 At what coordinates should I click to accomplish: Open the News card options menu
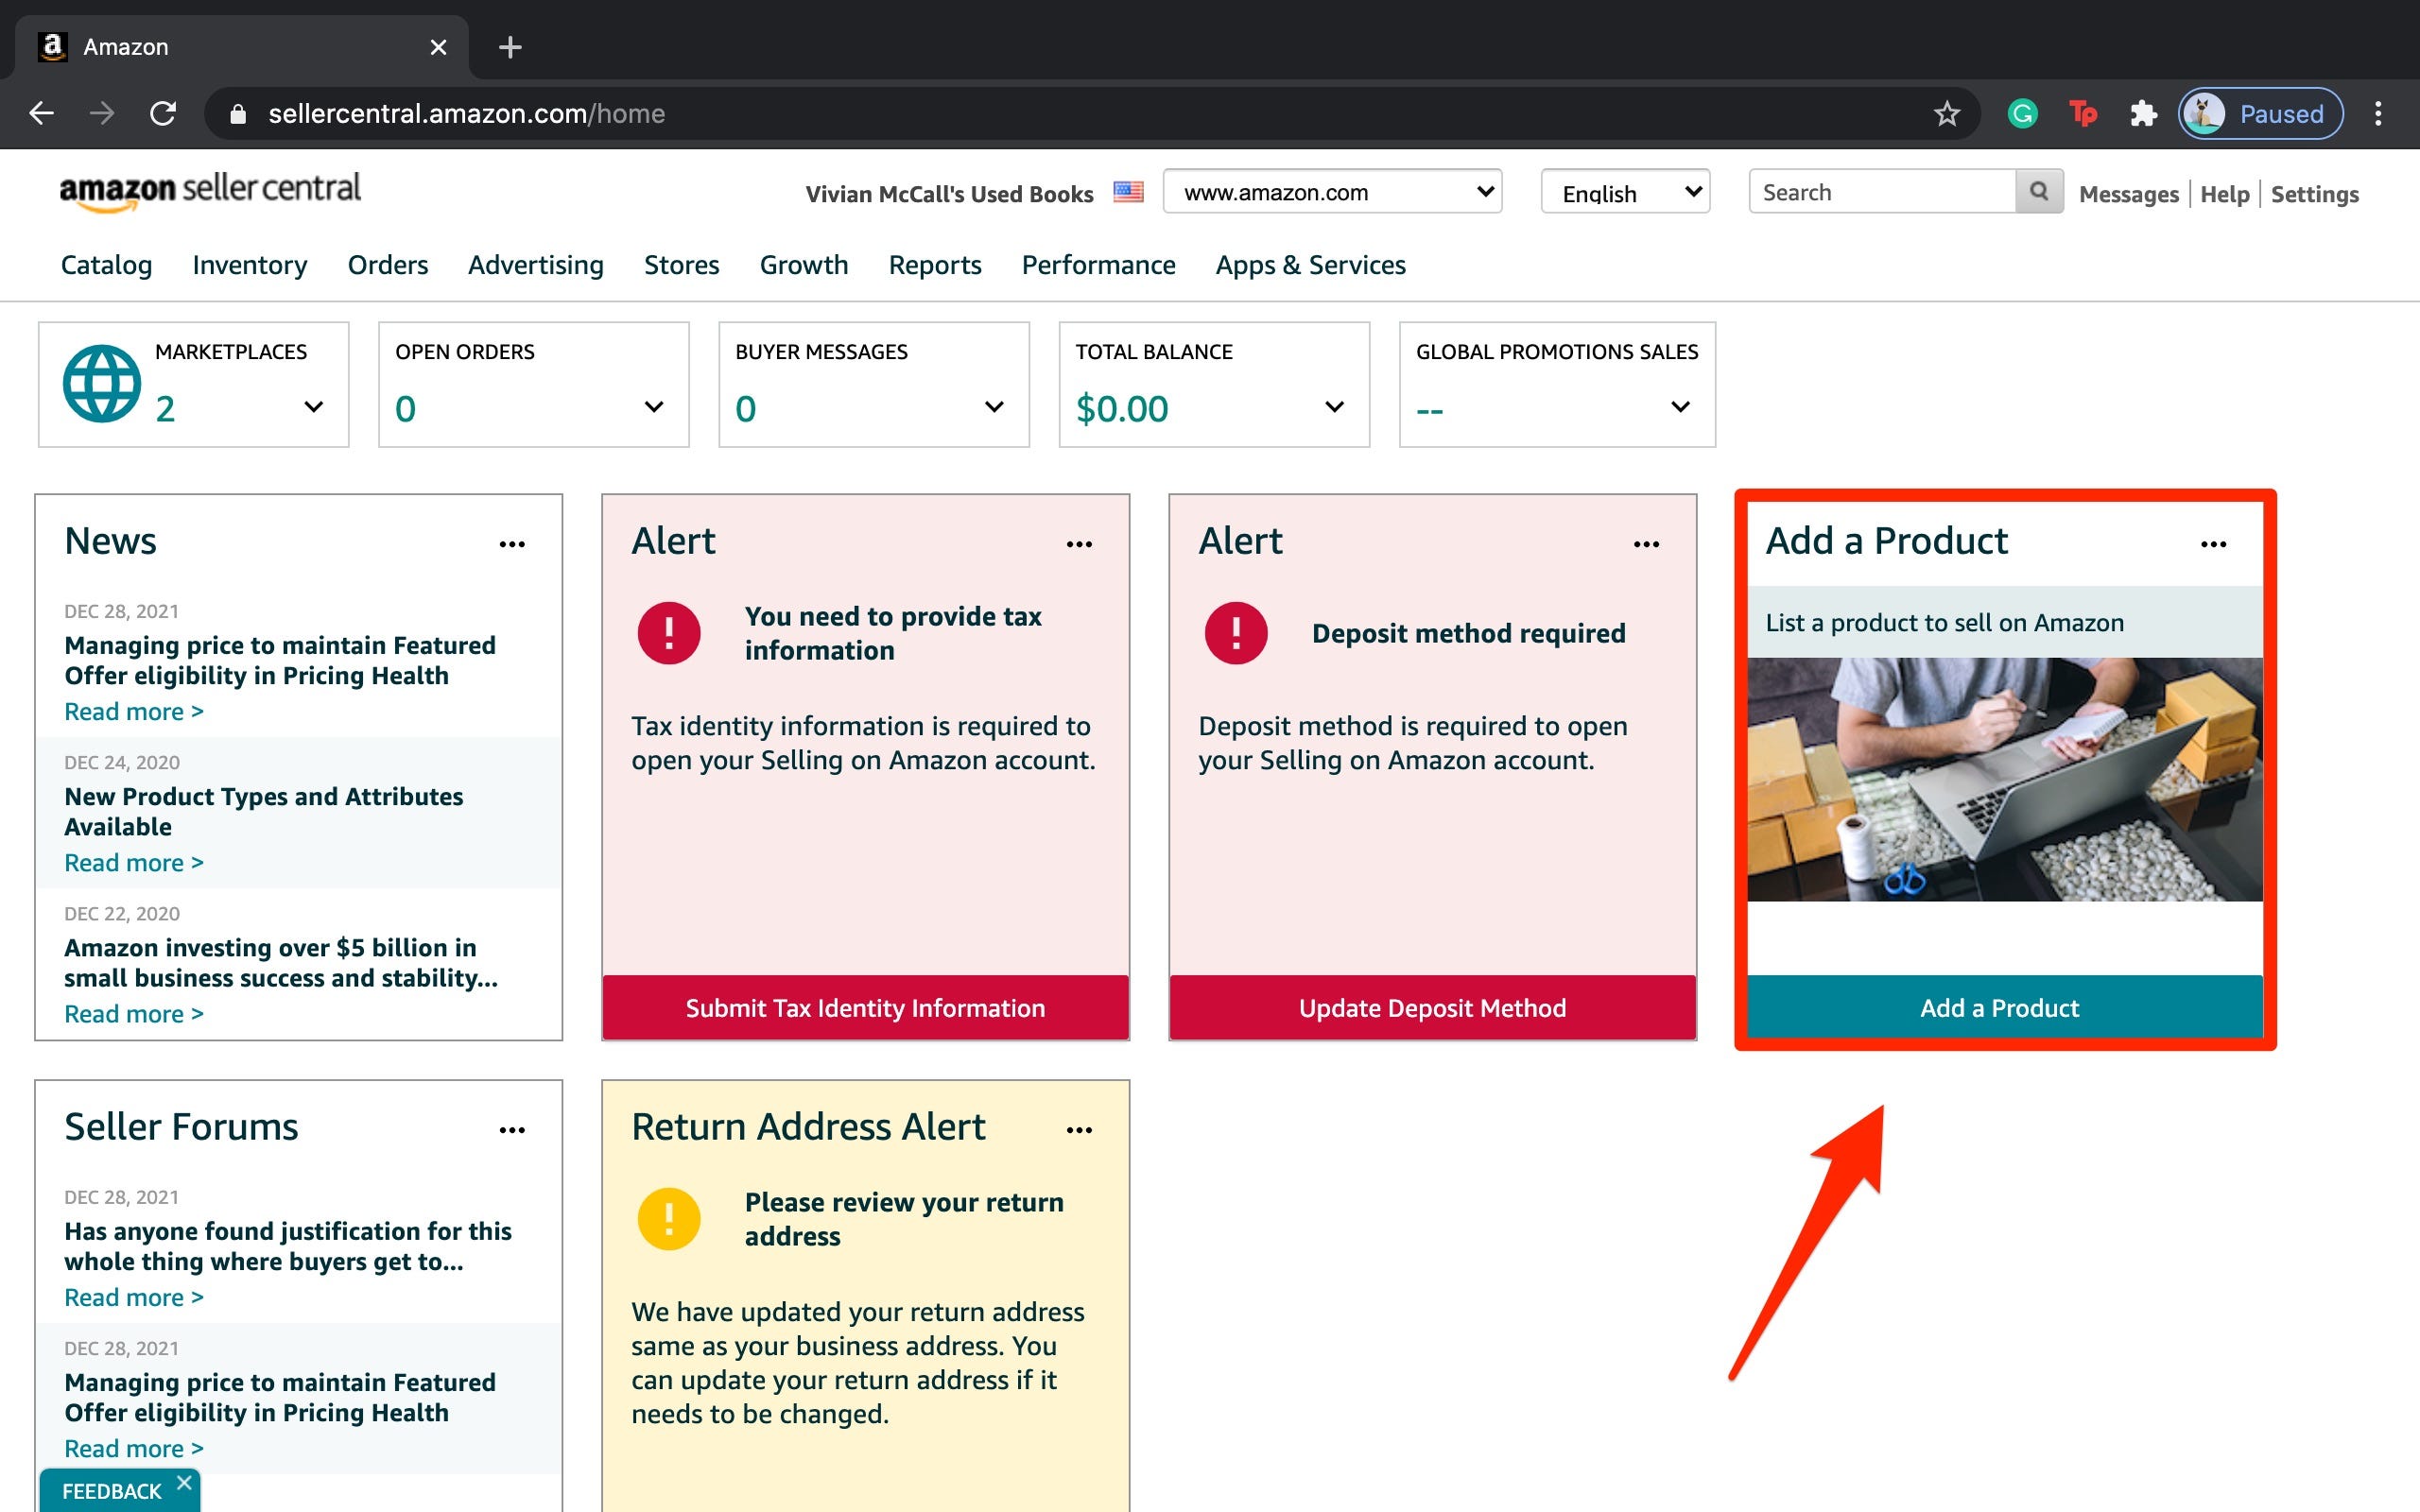coord(512,544)
